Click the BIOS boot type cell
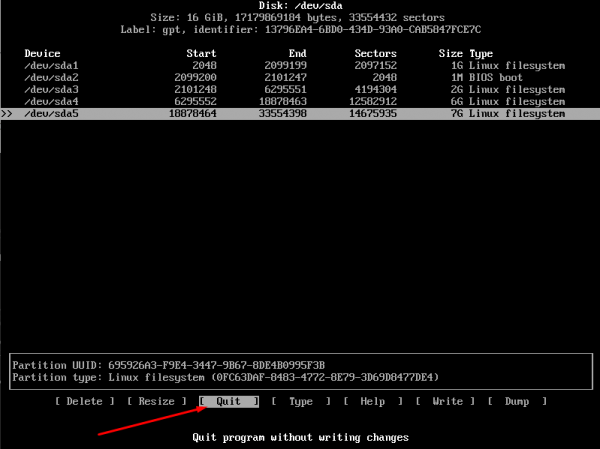The width and height of the screenshot is (600, 449). pos(496,77)
